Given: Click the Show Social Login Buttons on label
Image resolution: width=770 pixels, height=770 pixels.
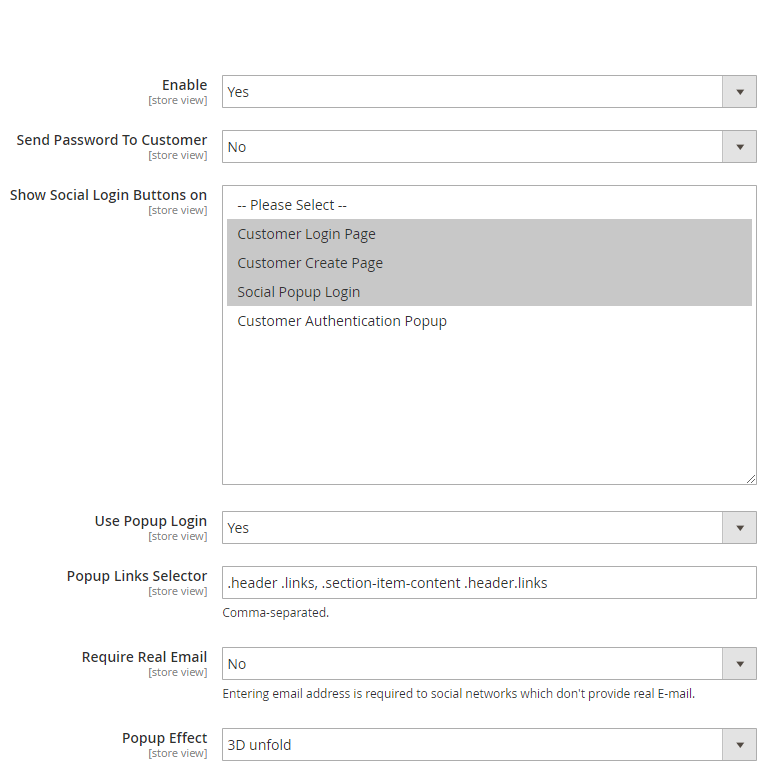Looking at the screenshot, I should click(108, 195).
